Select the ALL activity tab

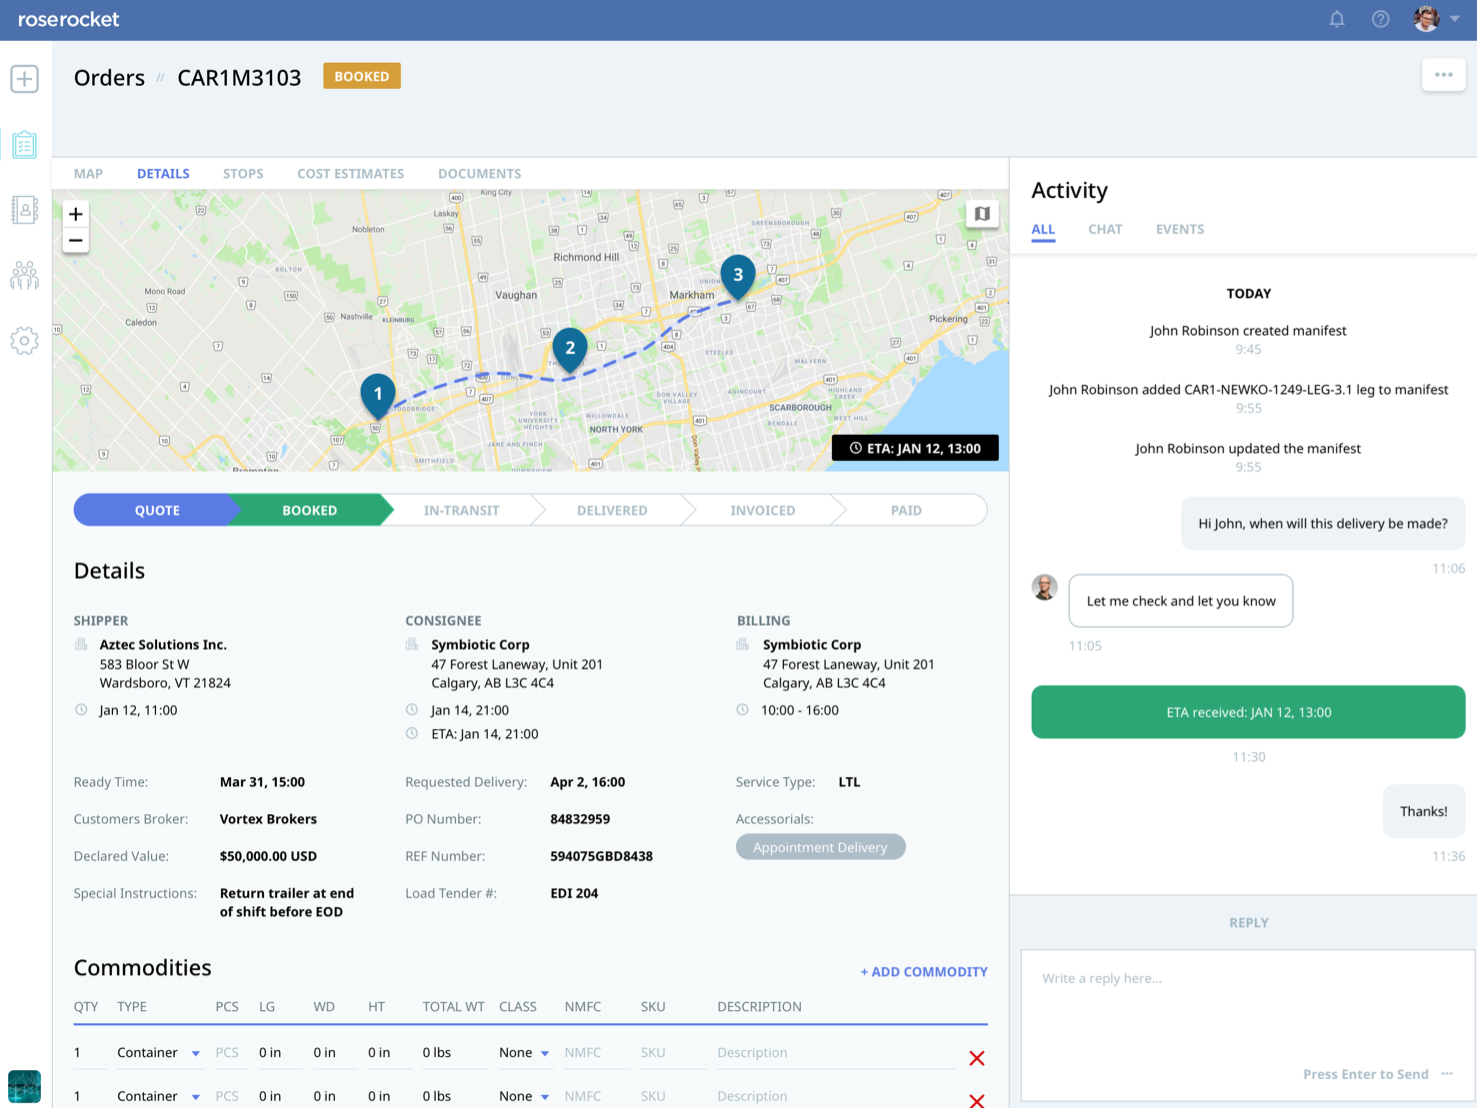(1043, 229)
